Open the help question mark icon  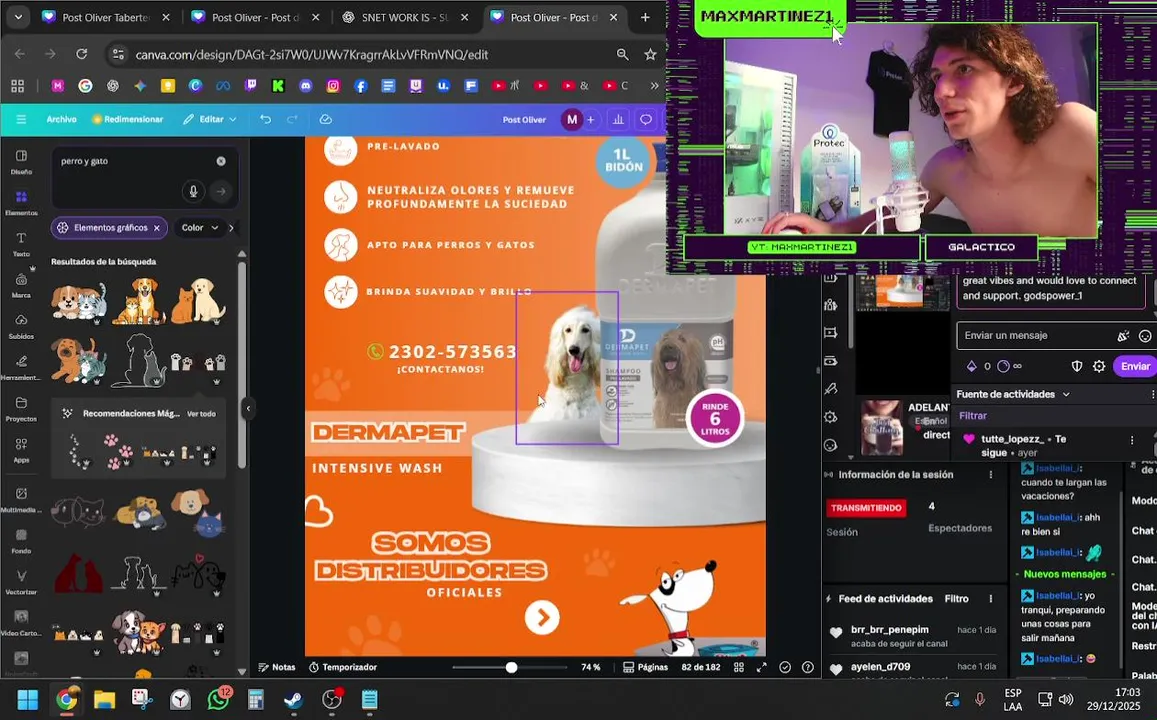coord(808,667)
